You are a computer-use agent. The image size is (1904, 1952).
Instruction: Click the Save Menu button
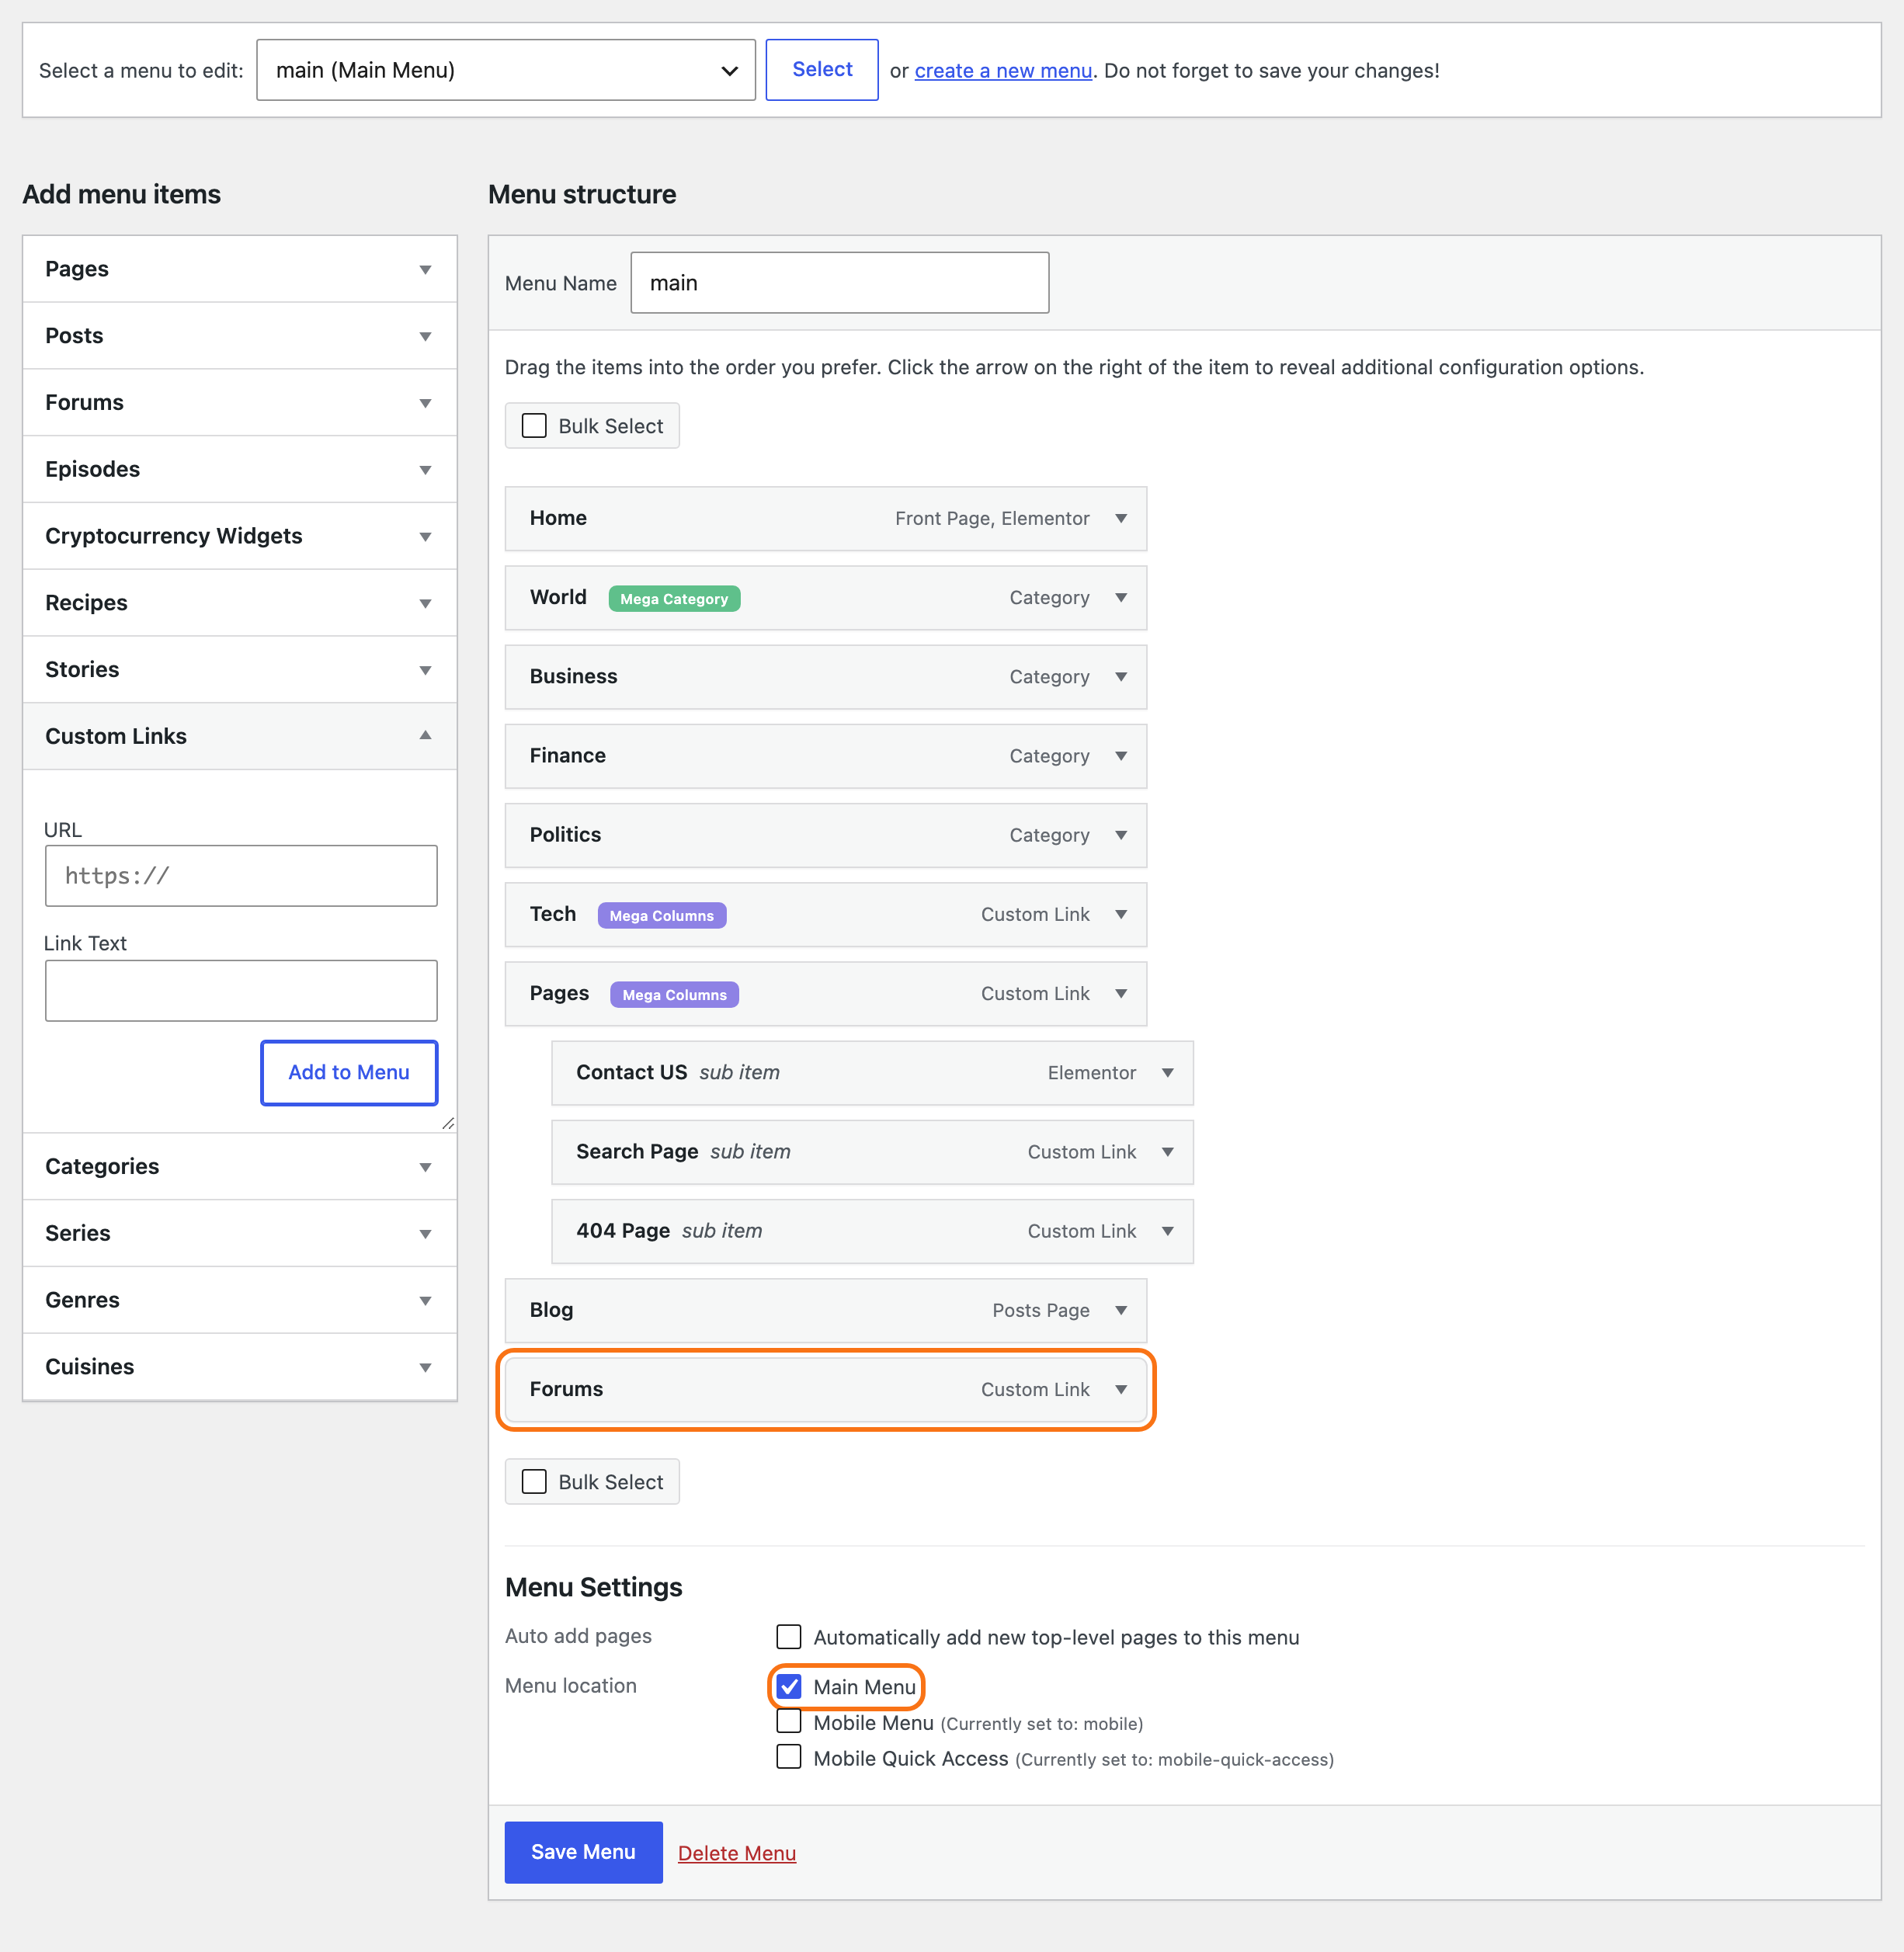(583, 1852)
